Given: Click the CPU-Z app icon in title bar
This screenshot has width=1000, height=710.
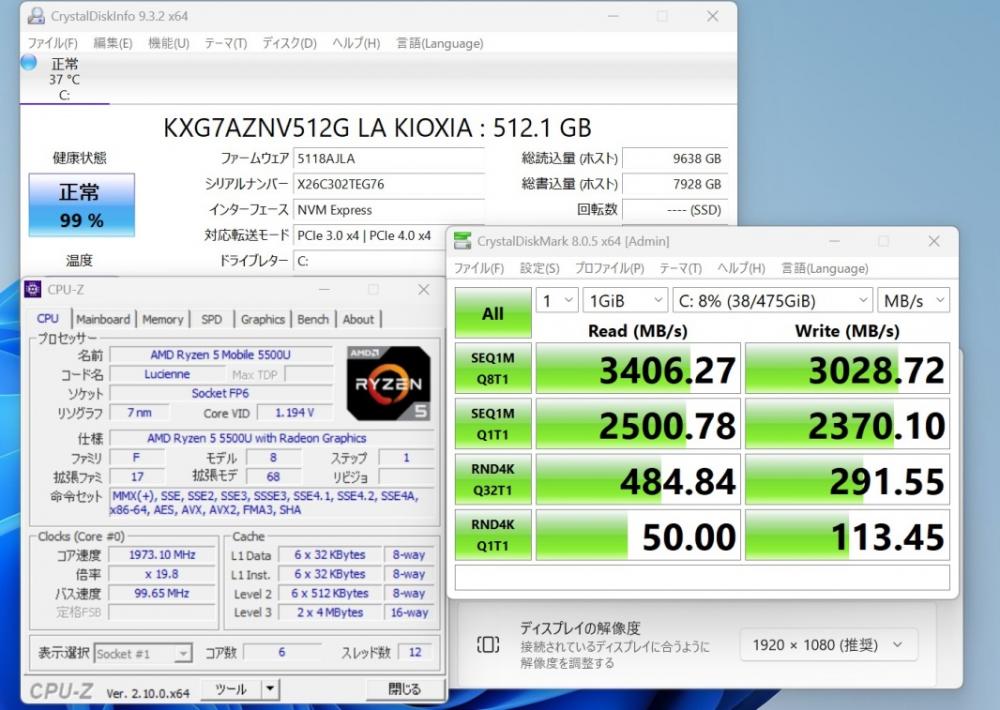Looking at the screenshot, I should [x=33, y=289].
